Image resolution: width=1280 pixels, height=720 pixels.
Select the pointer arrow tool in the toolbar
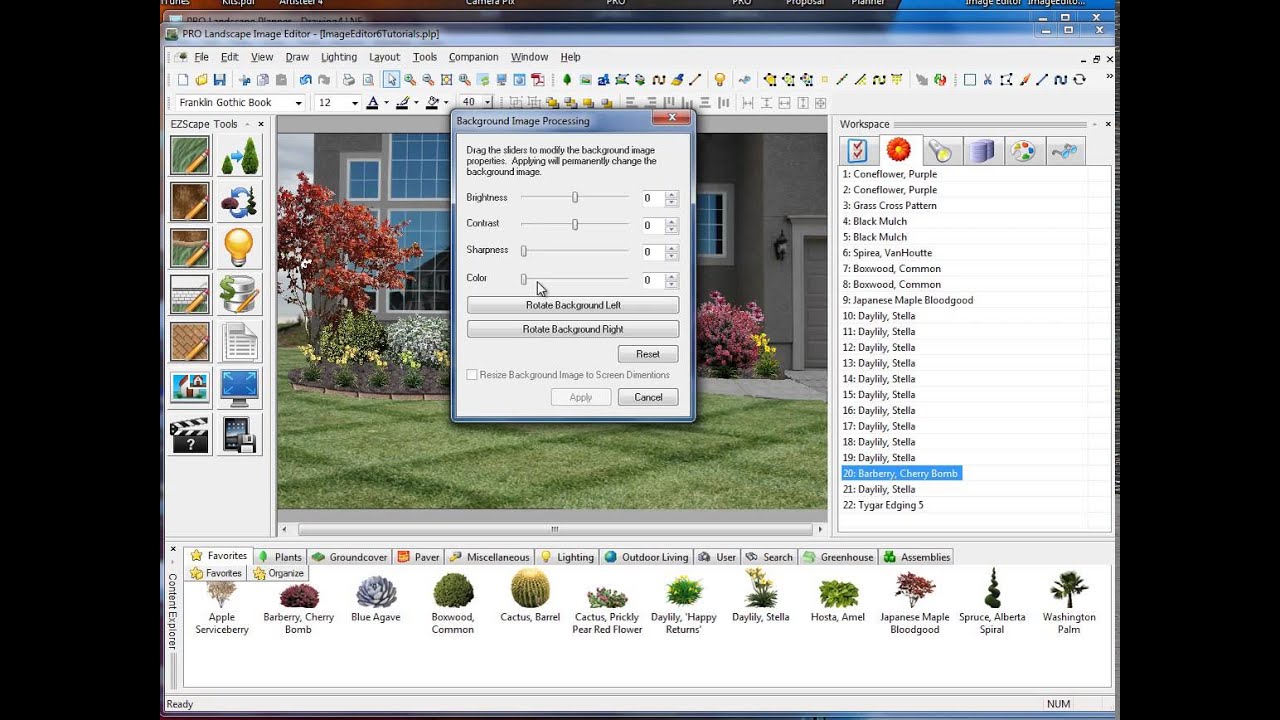point(391,80)
